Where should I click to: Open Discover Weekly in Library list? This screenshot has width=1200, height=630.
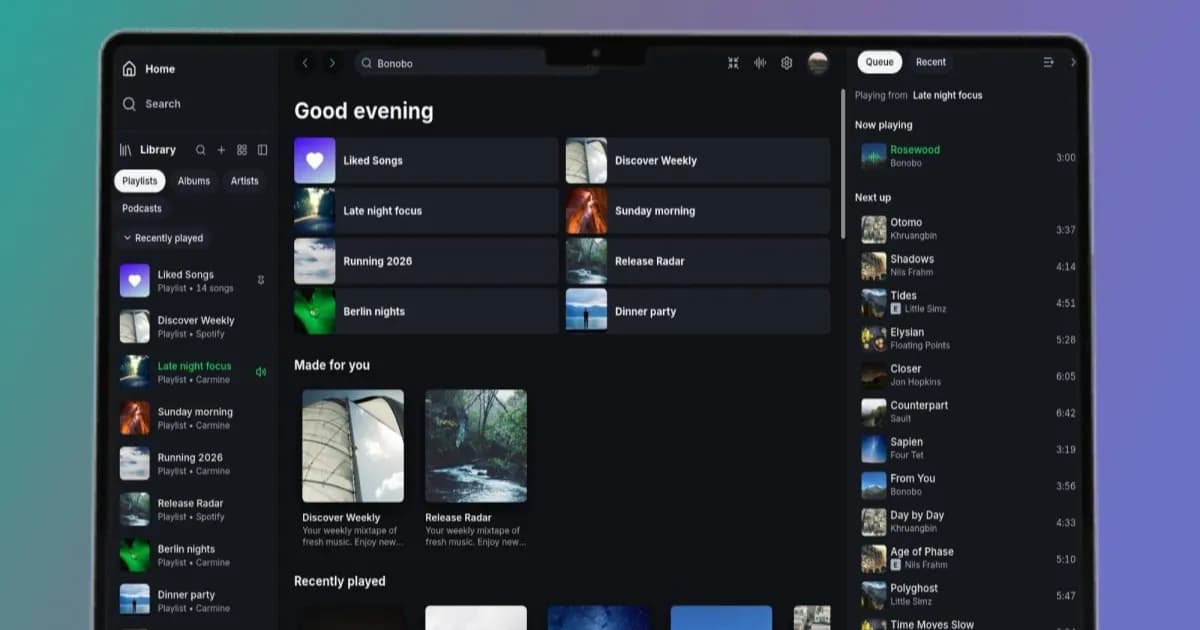pyautogui.click(x=194, y=327)
